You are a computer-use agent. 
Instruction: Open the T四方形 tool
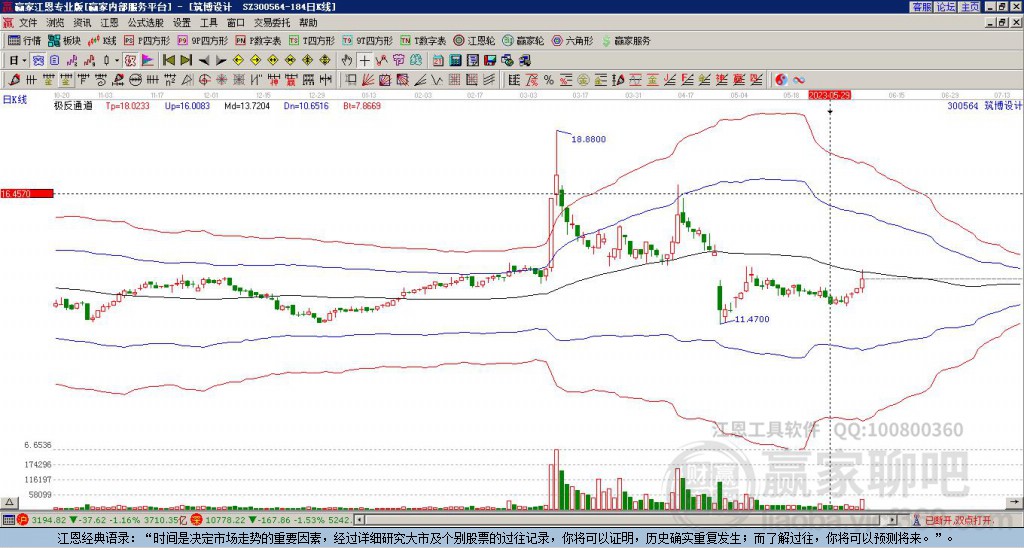tap(312, 40)
